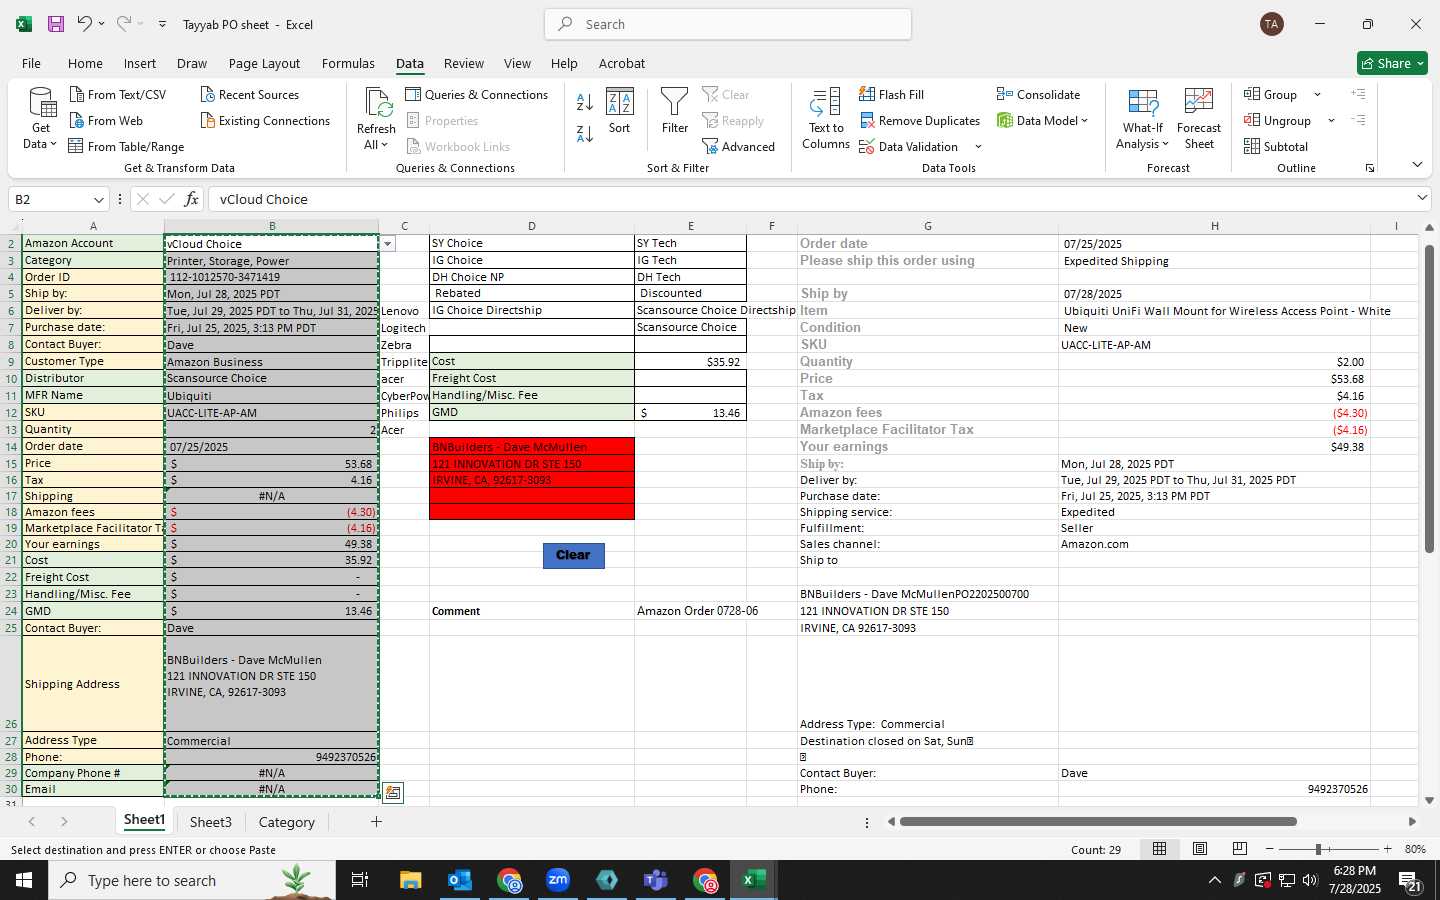The height and width of the screenshot is (900, 1440).
Task: Click the Ungroup button
Action: tap(1278, 120)
